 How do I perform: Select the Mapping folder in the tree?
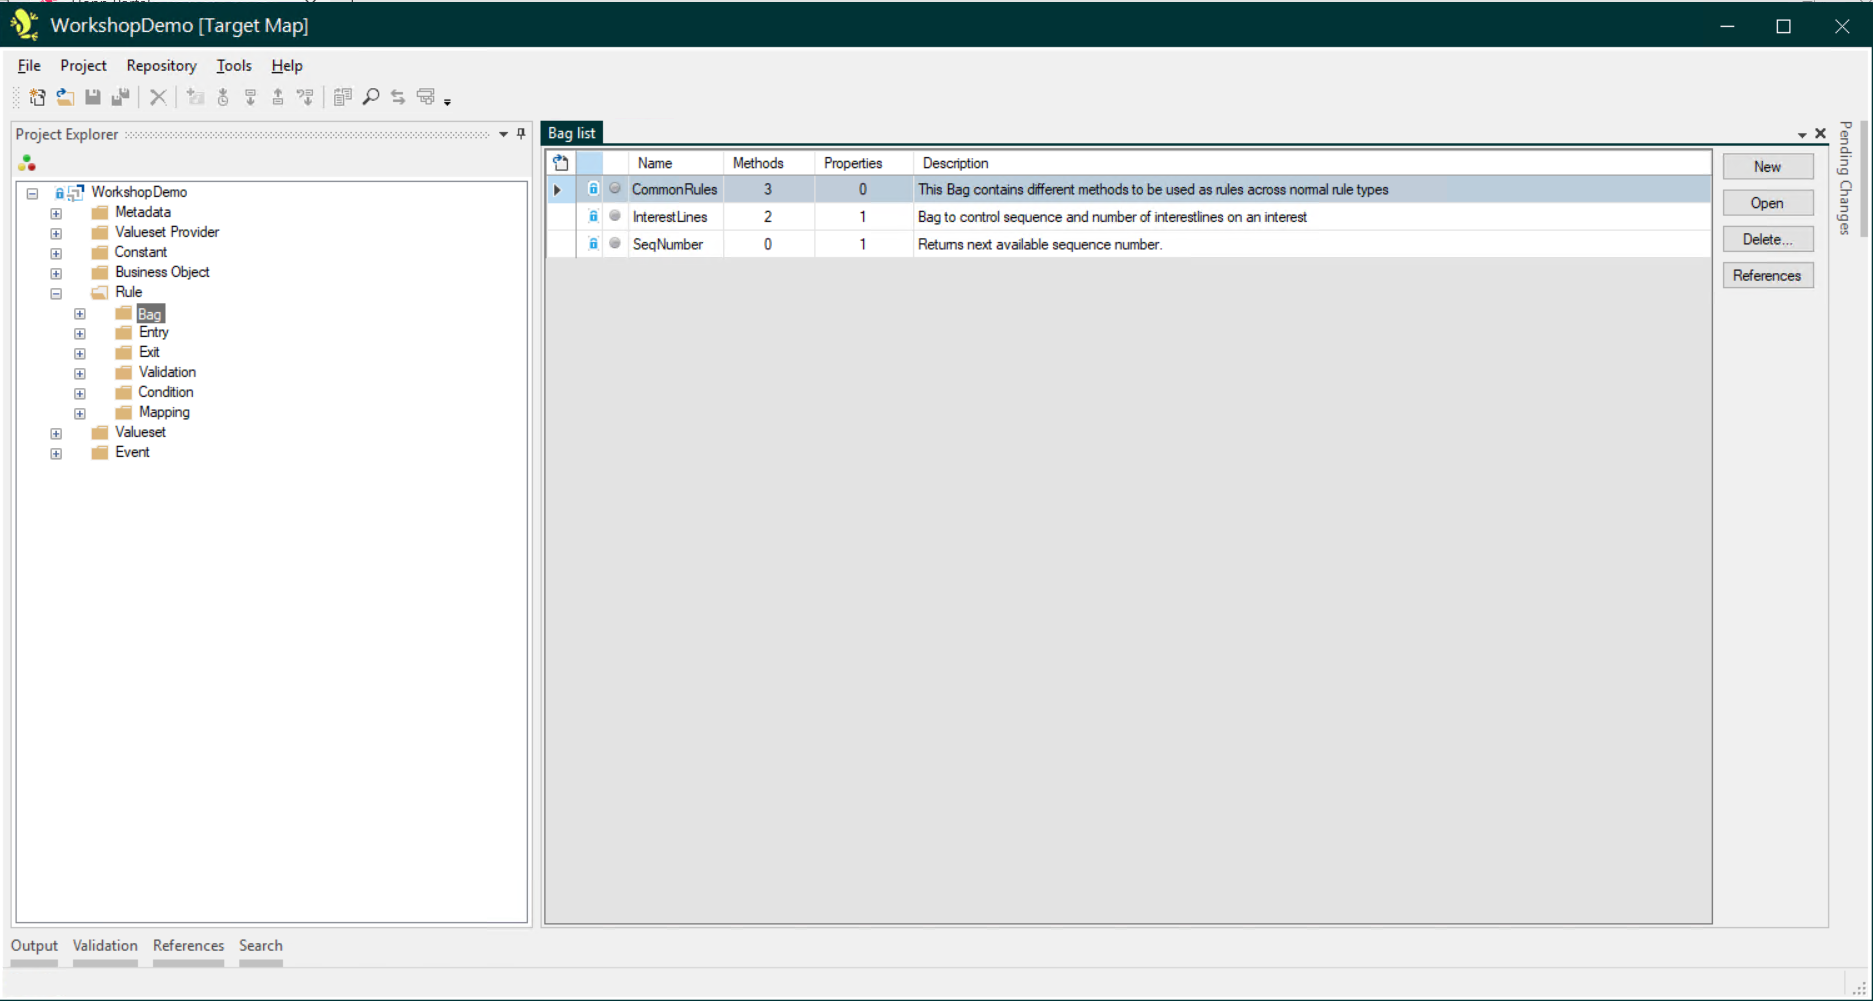(164, 412)
